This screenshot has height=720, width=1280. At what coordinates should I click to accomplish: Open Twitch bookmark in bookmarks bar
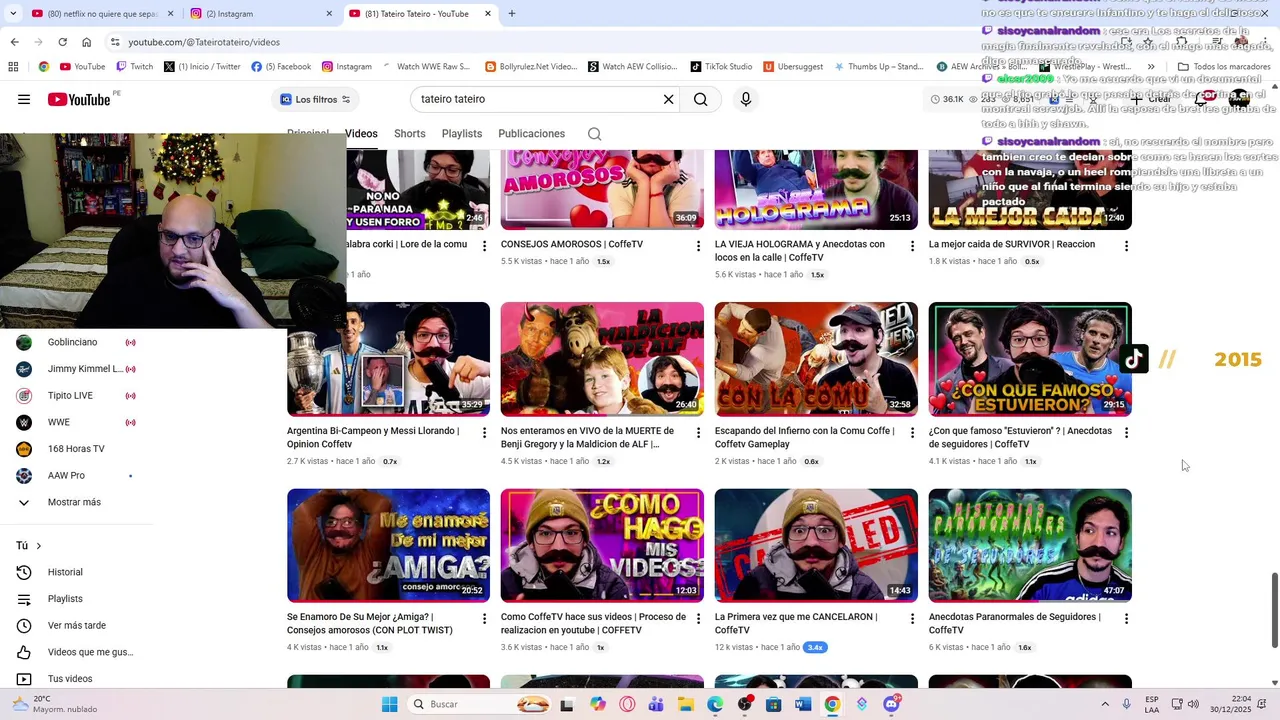click(134, 67)
